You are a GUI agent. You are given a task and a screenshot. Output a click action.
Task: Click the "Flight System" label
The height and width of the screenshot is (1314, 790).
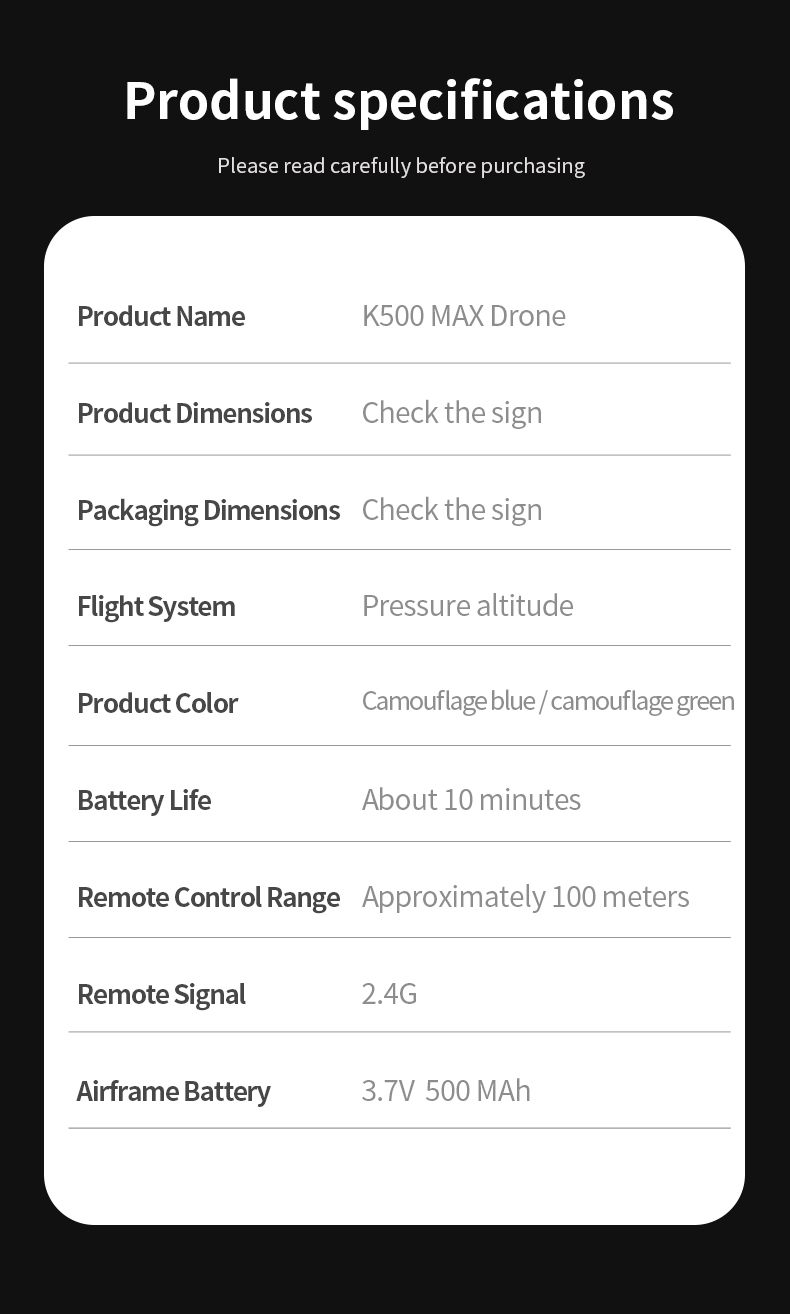(156, 606)
